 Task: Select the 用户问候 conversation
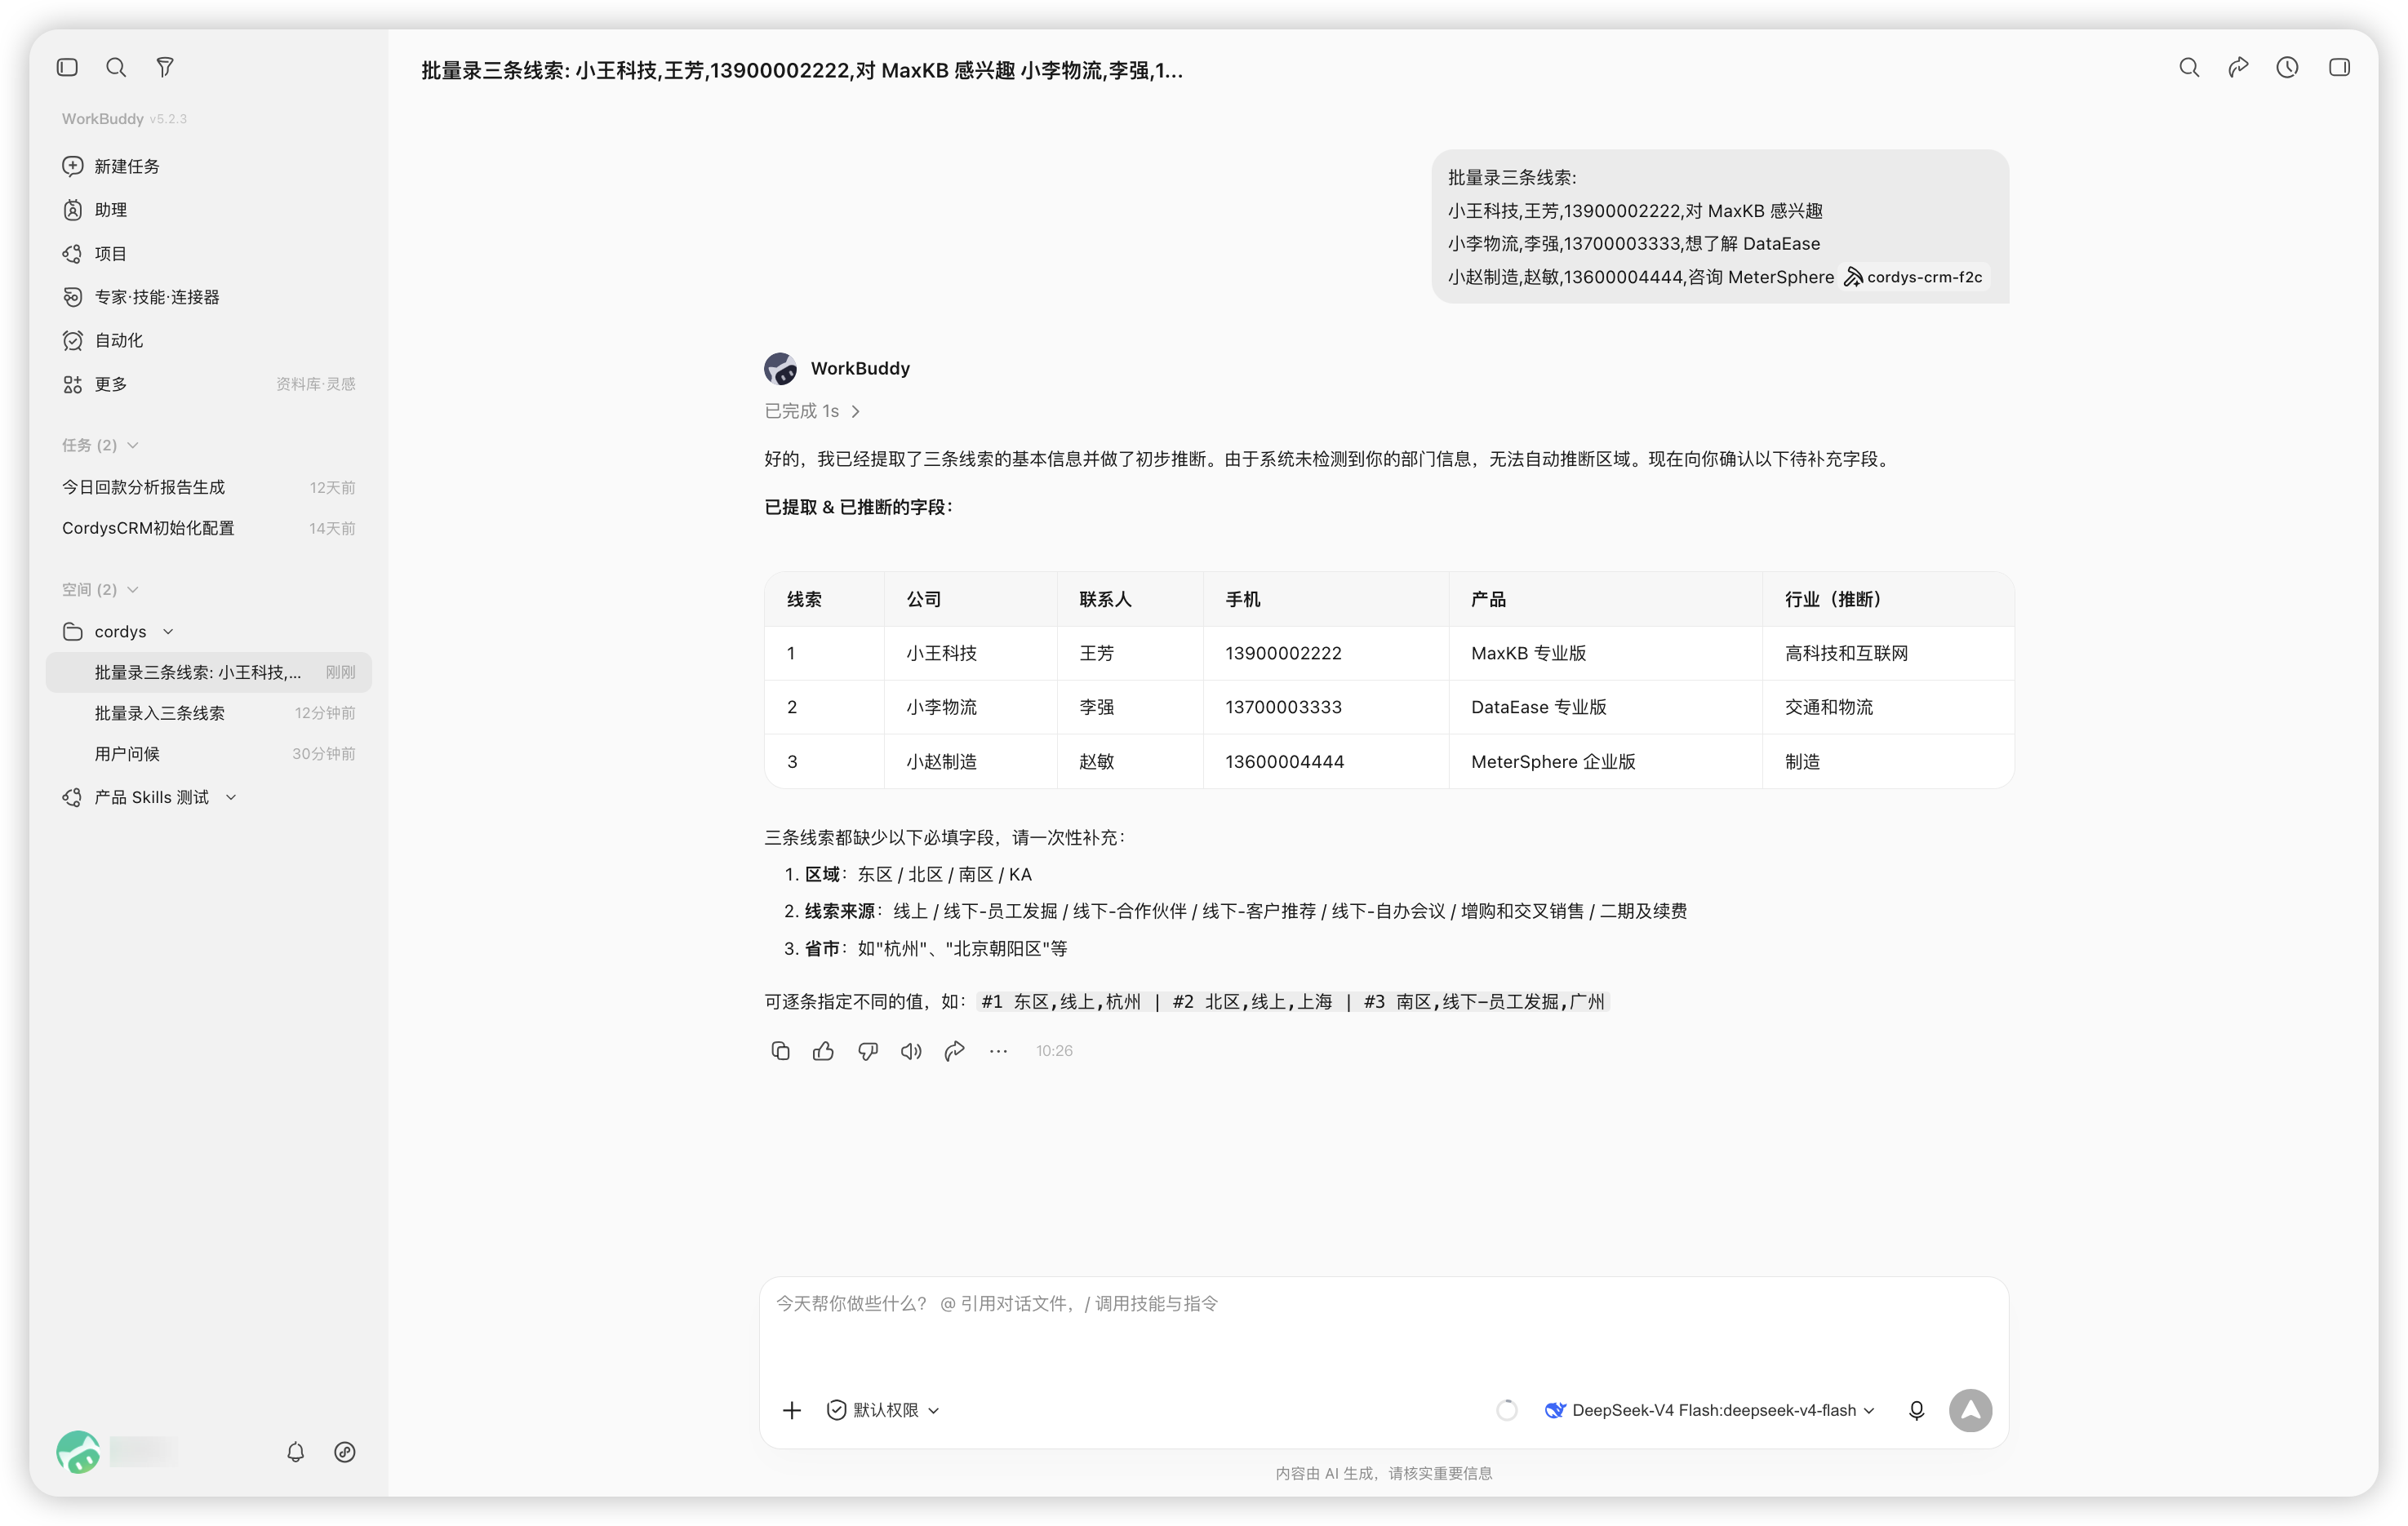209,754
